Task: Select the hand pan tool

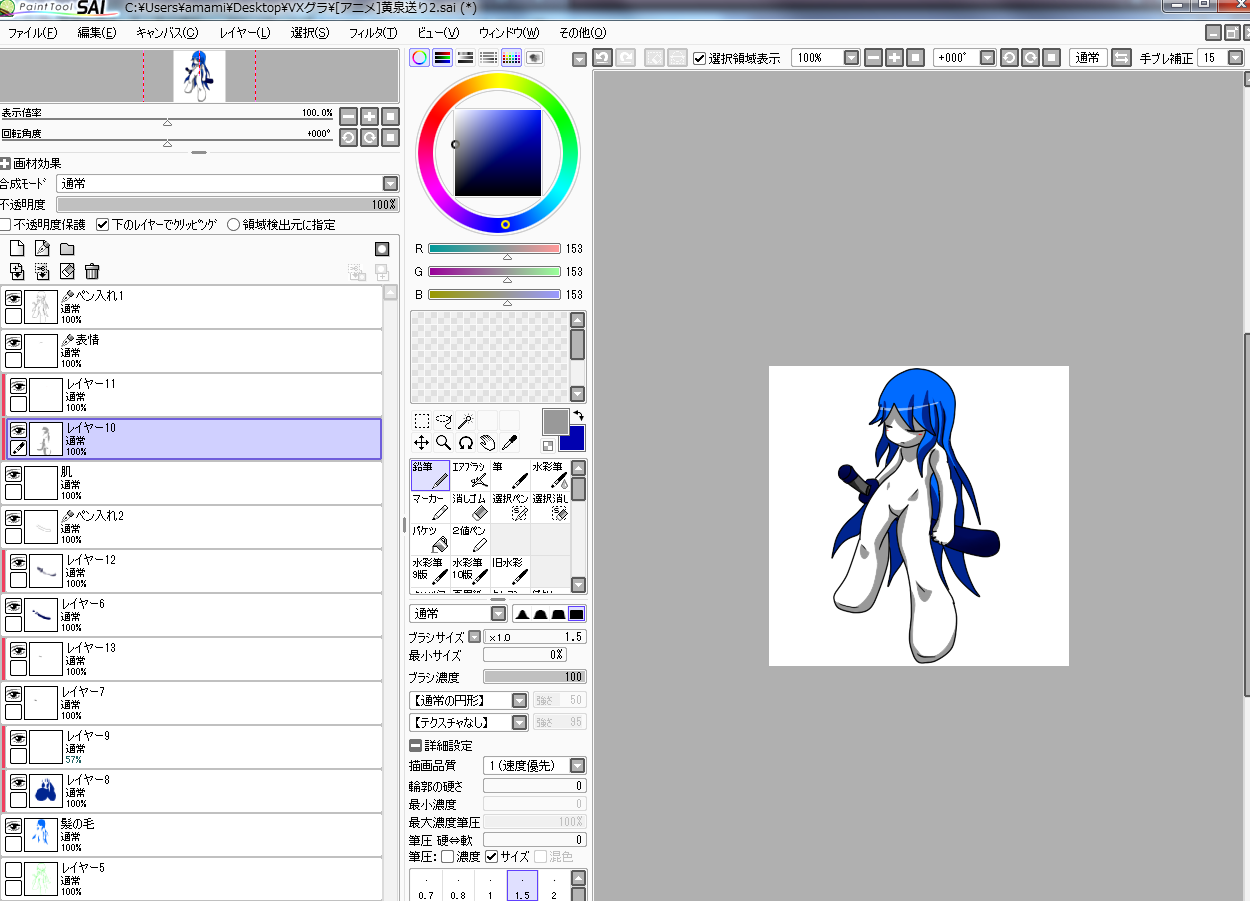Action: (x=488, y=442)
